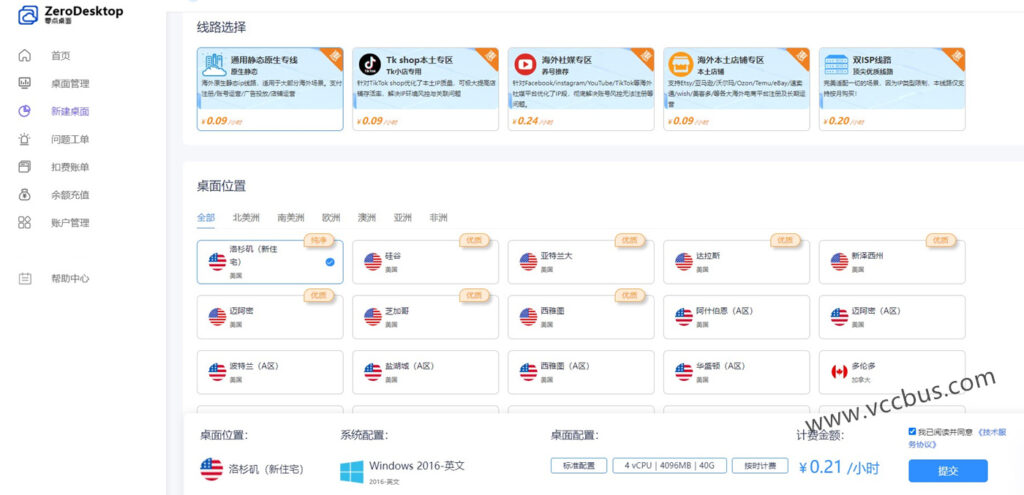Switch to the 北美洲 region tab
Screen dimensions: 1024x495
[x=246, y=217]
